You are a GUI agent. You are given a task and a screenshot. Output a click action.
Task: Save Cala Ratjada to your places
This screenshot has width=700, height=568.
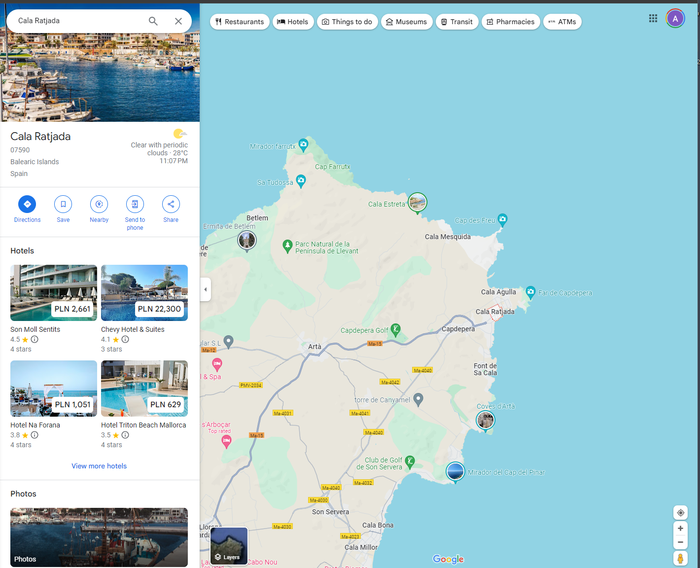63,209
